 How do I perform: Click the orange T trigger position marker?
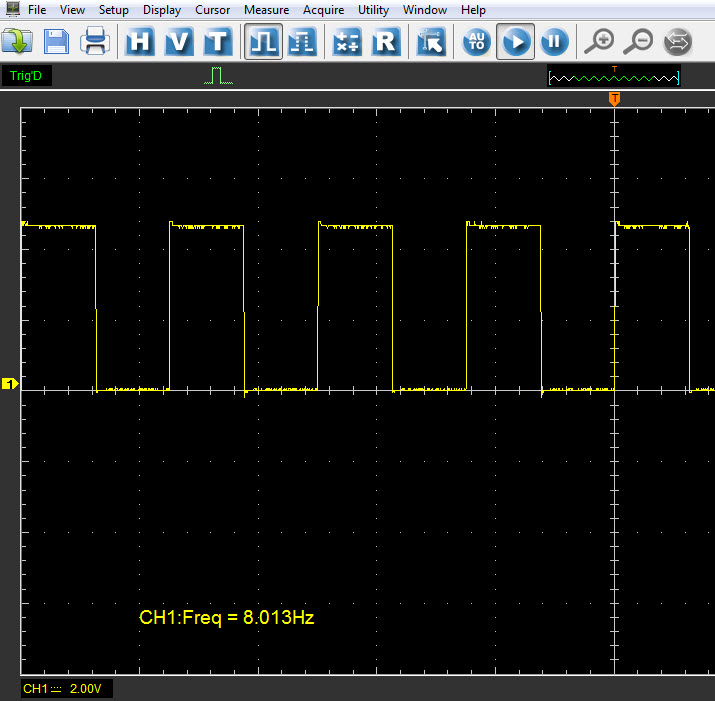point(614,99)
